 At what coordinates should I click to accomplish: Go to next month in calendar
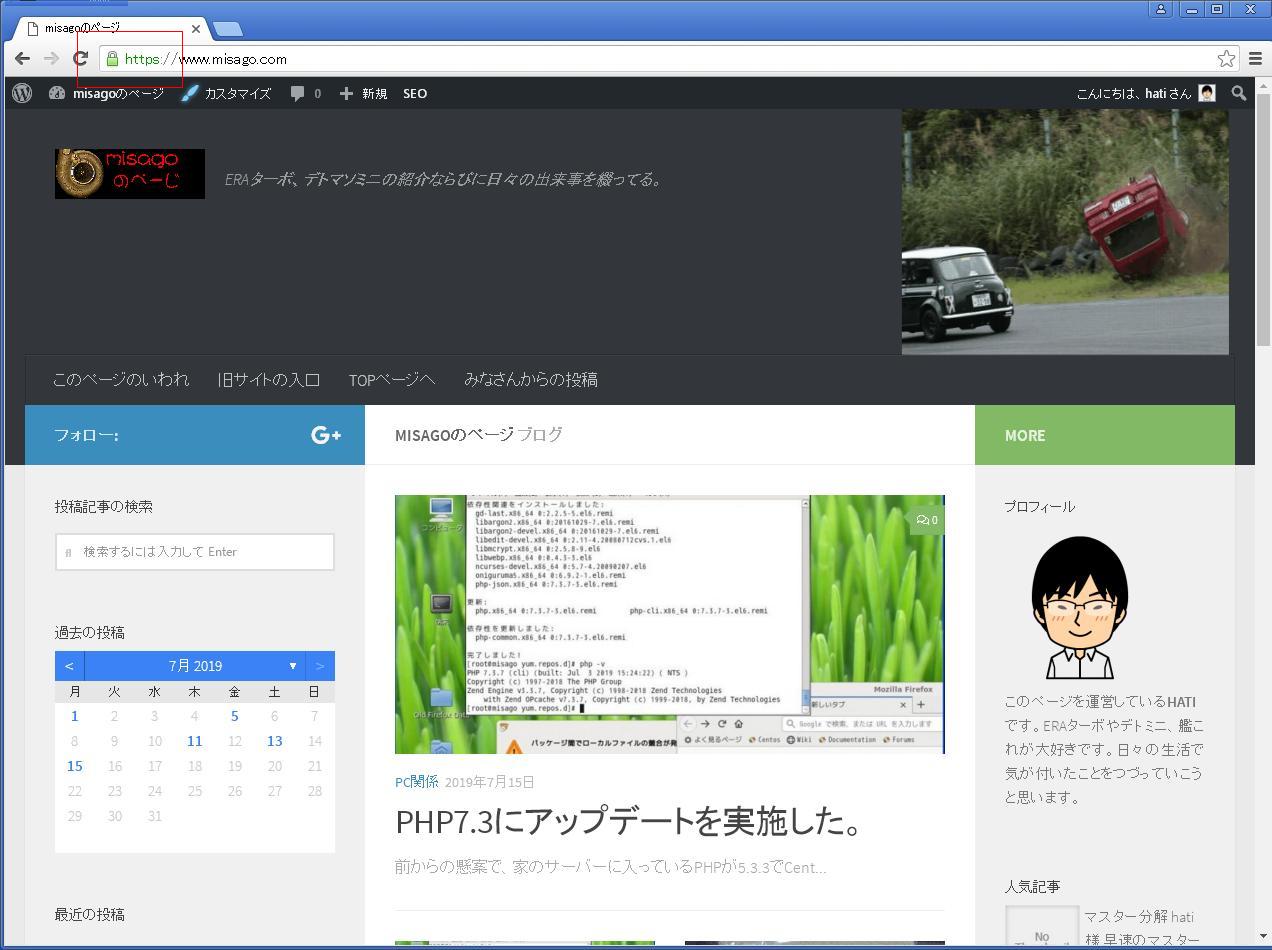point(320,666)
